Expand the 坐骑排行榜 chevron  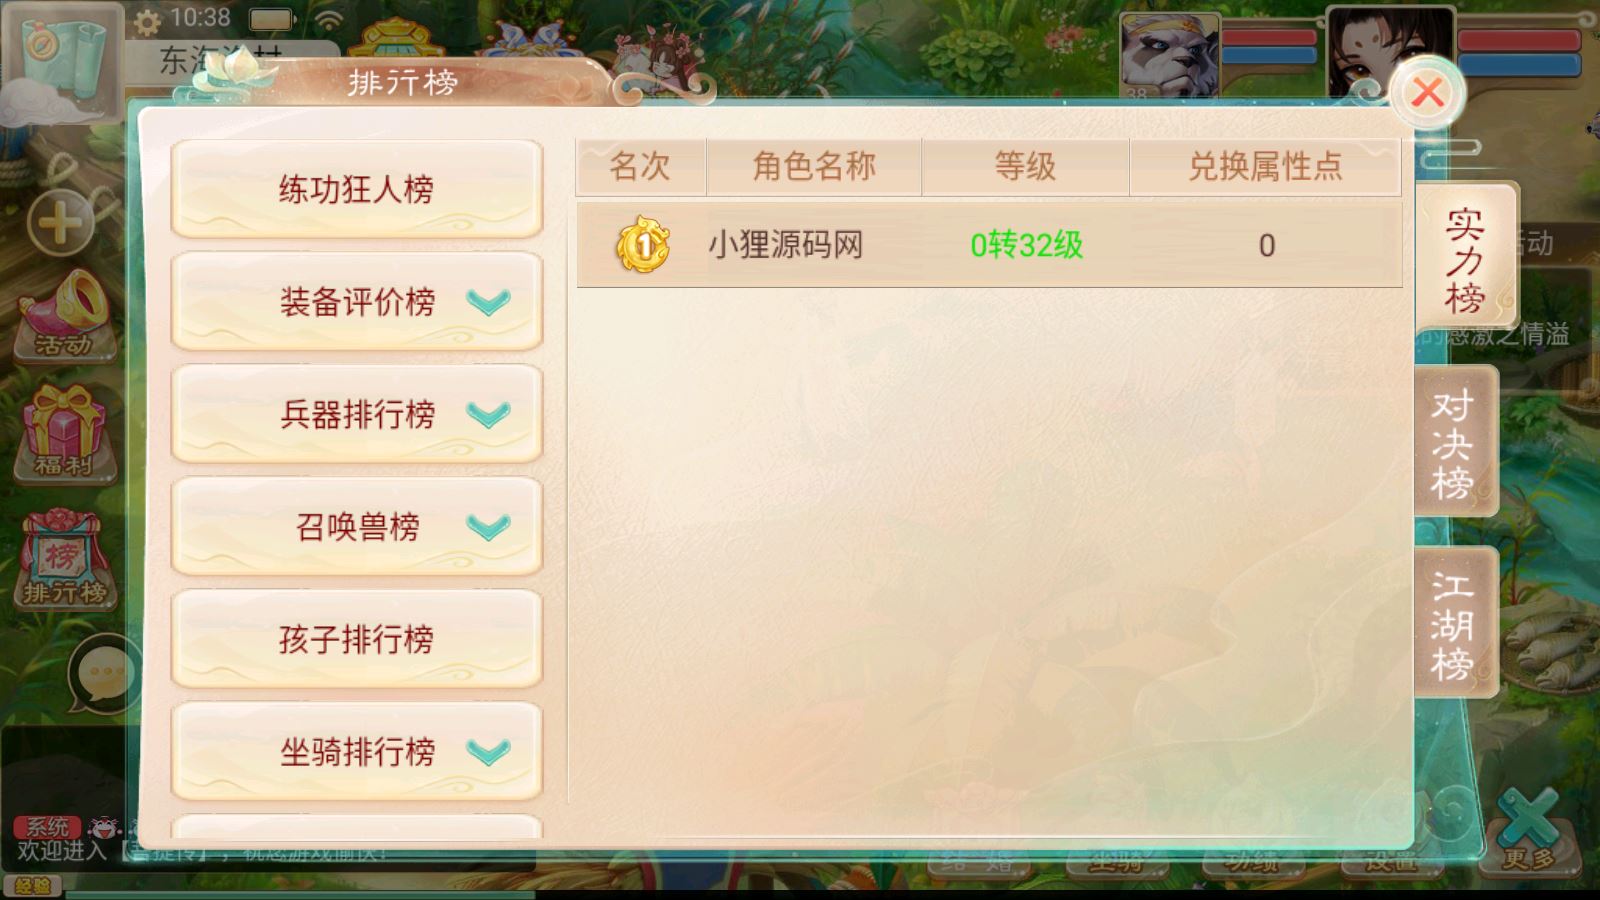click(488, 751)
